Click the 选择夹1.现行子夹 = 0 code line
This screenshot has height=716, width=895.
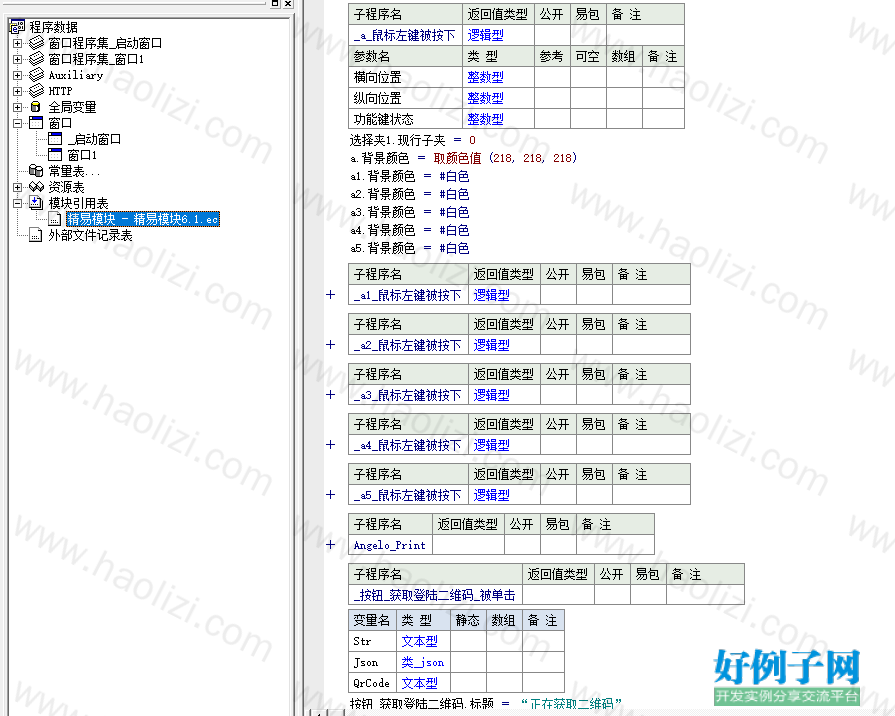tap(413, 140)
